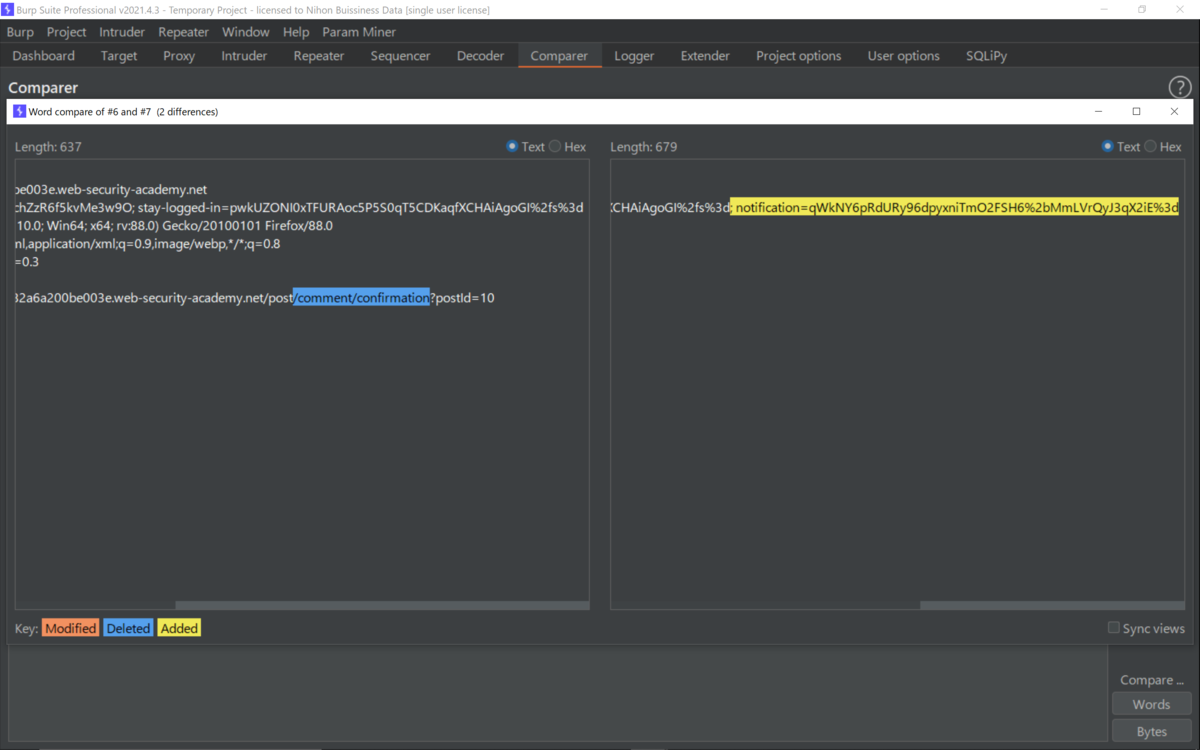Click the yellow Added key swatch
The height and width of the screenshot is (750, 1200).
[179, 628]
